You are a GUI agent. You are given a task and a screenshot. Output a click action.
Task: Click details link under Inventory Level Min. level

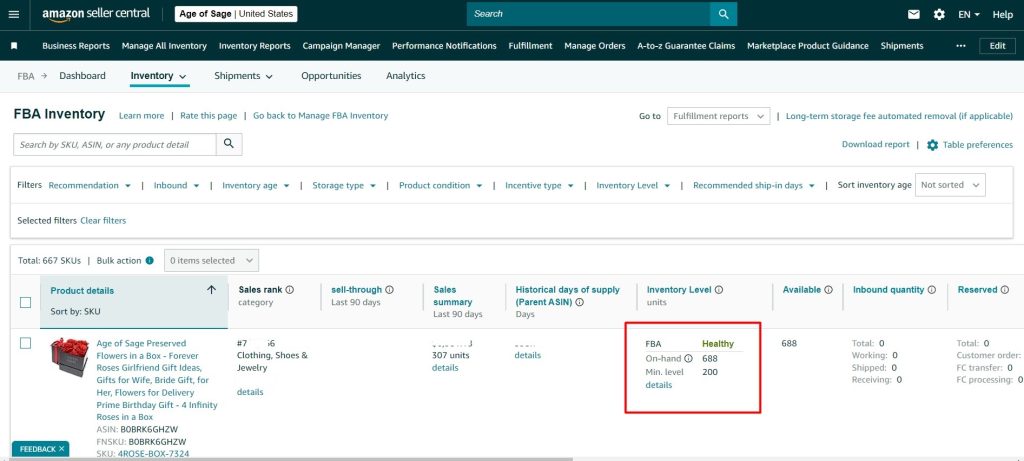[658, 385]
